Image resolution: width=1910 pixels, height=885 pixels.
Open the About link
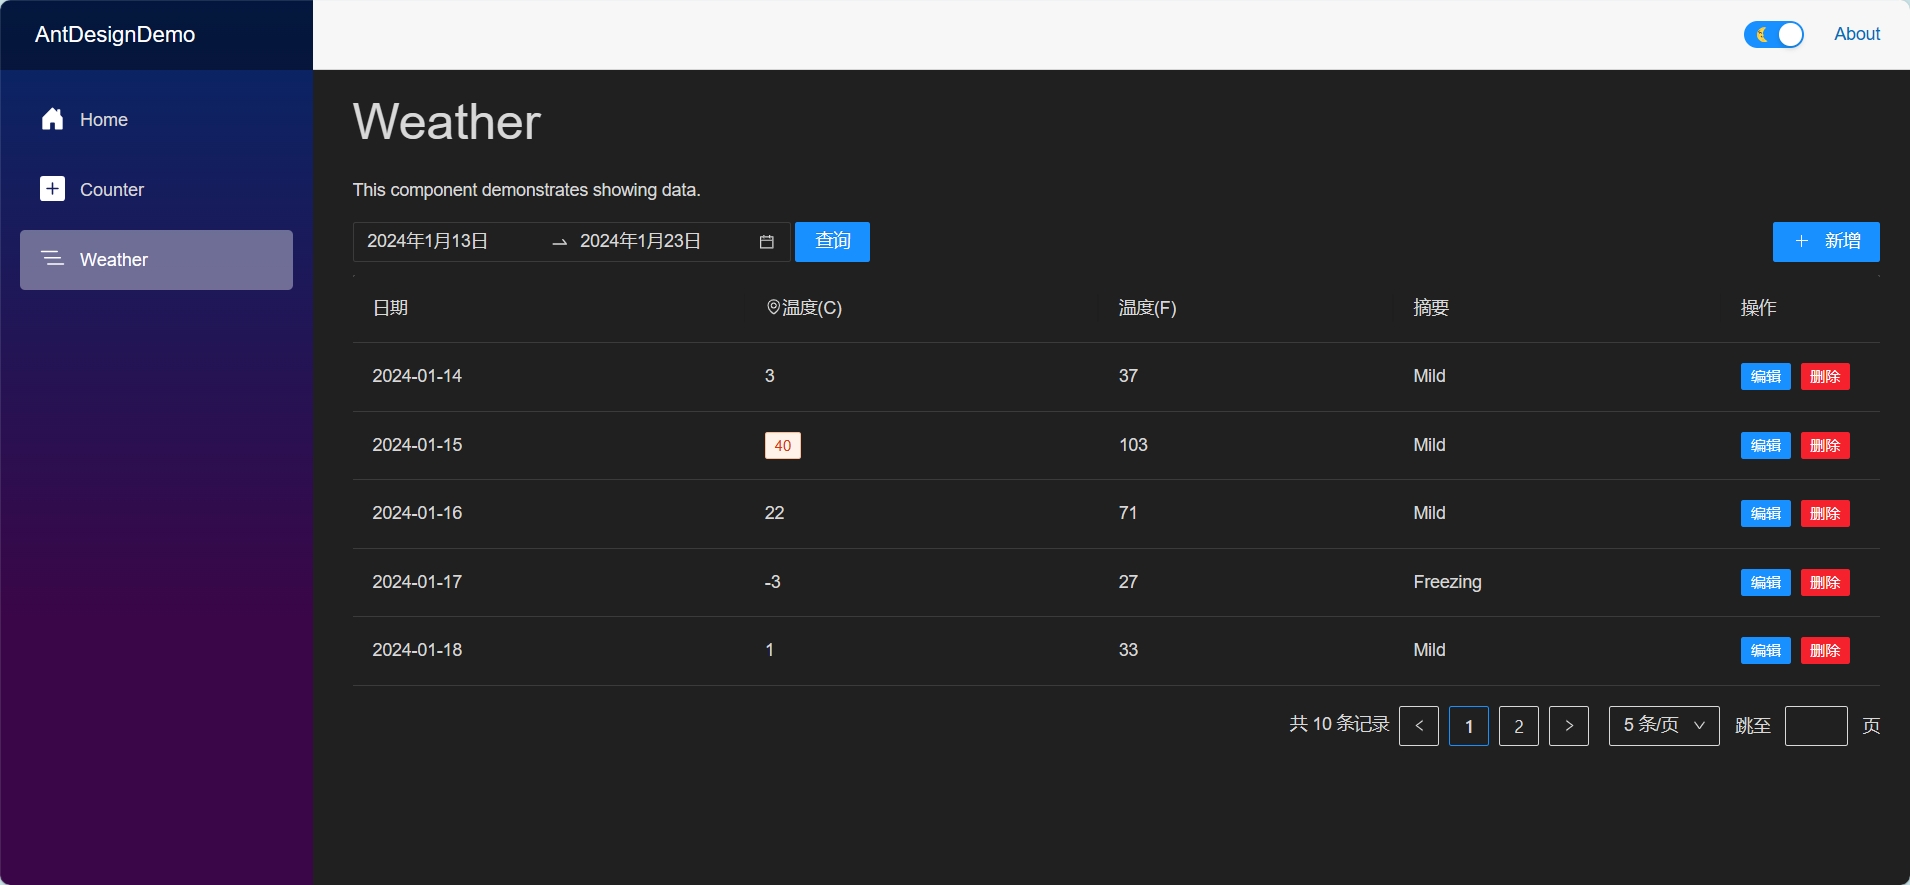1857,34
